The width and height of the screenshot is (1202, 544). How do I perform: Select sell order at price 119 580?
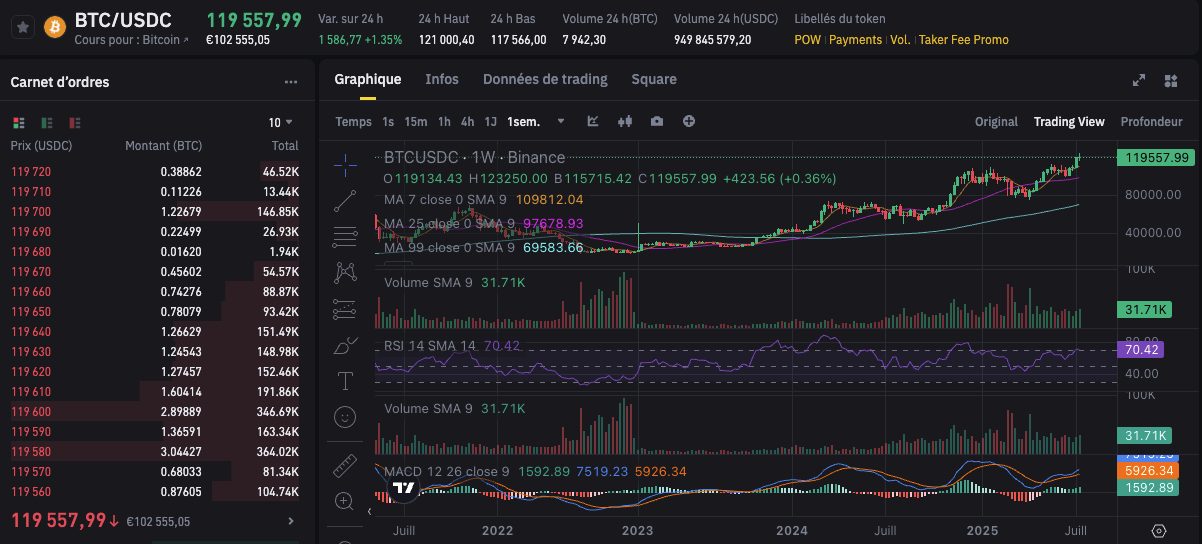tap(155, 452)
